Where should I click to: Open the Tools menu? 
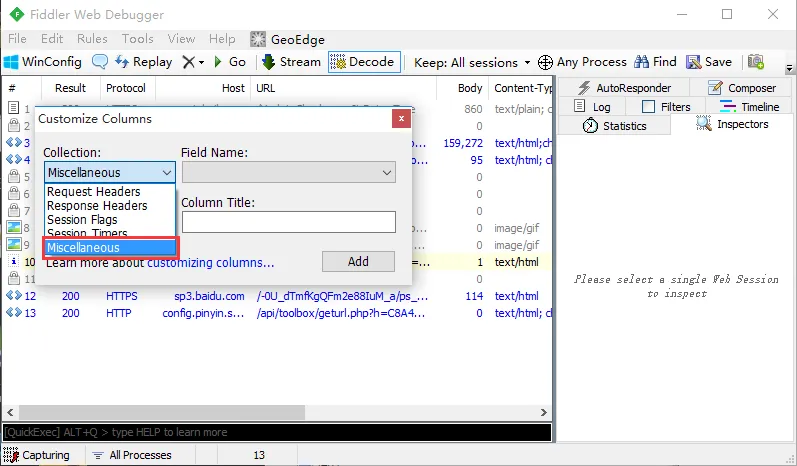[137, 39]
